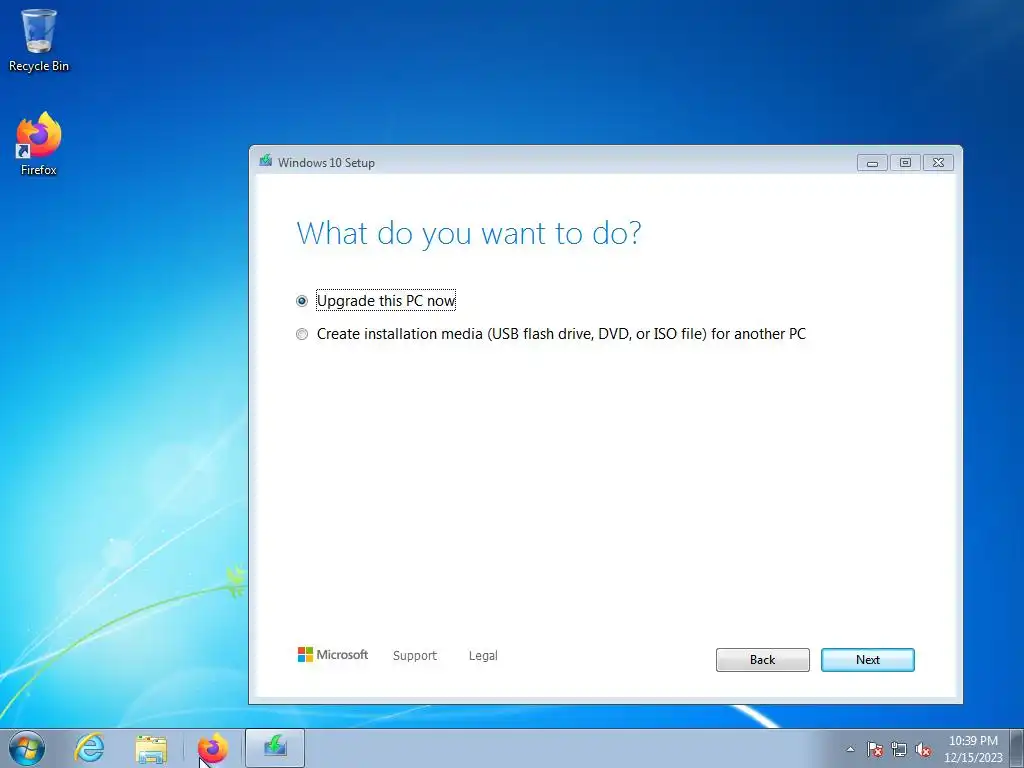1024x768 pixels.
Task: Click the 'What do you want to do?' heading
Action: (x=469, y=233)
